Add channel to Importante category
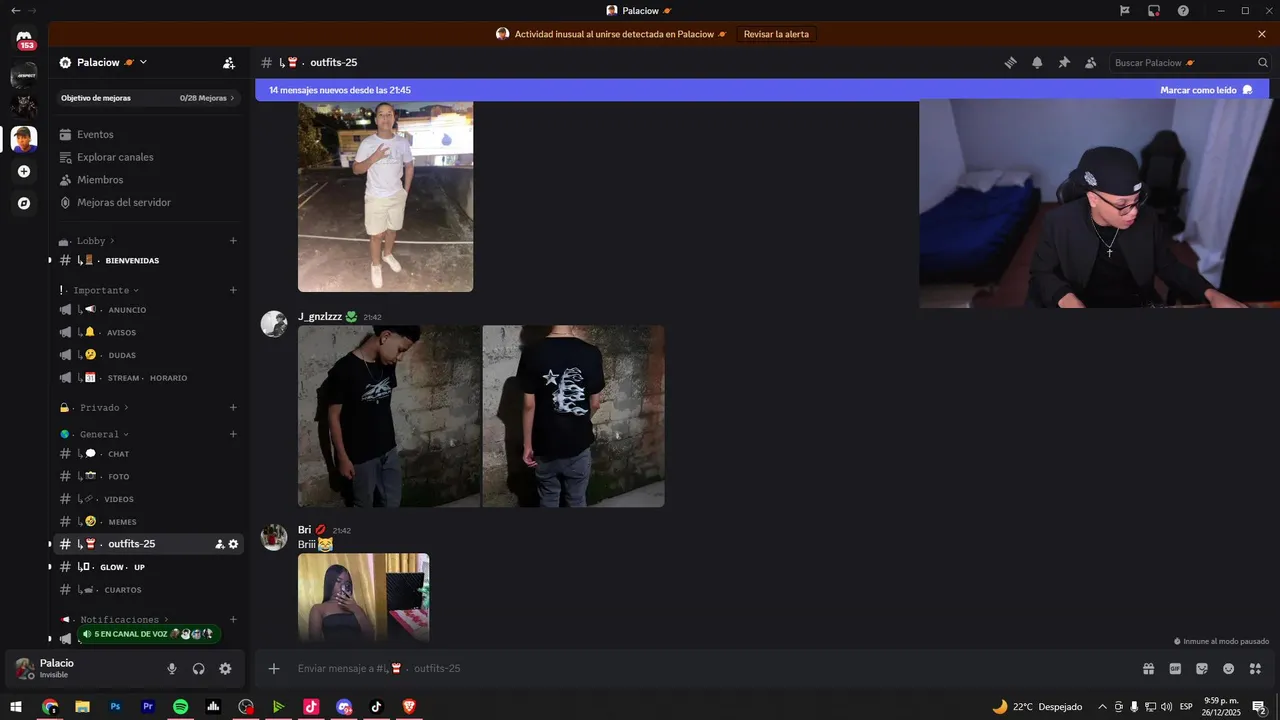 point(233,290)
